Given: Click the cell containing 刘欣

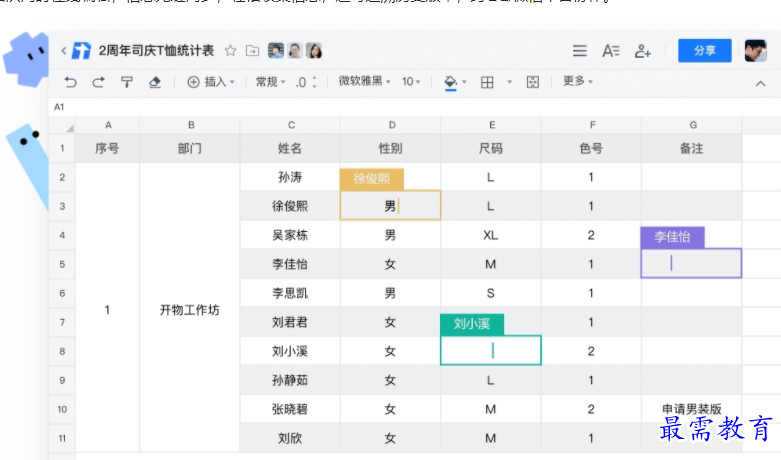Looking at the screenshot, I should click(x=290, y=438).
